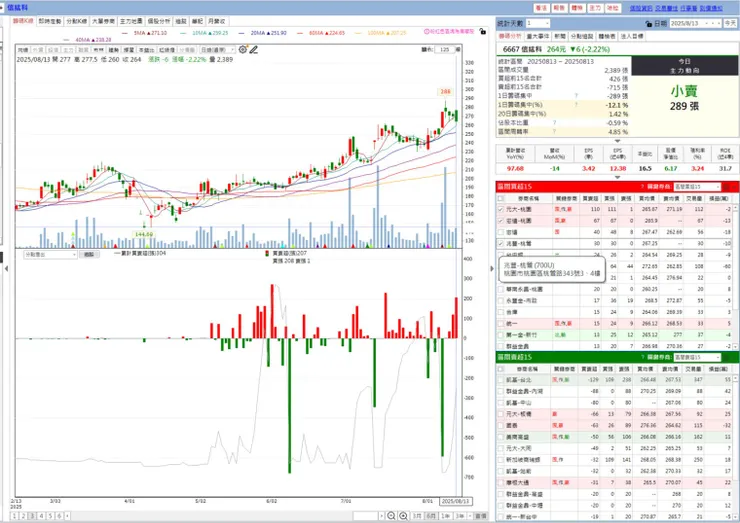
Task: Toggle the 宏遠-桃園 broker checkbox
Action: (501, 220)
